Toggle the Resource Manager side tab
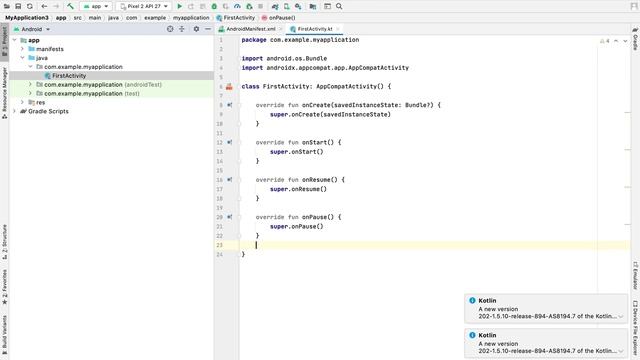The width and height of the screenshot is (640, 360). (4, 93)
